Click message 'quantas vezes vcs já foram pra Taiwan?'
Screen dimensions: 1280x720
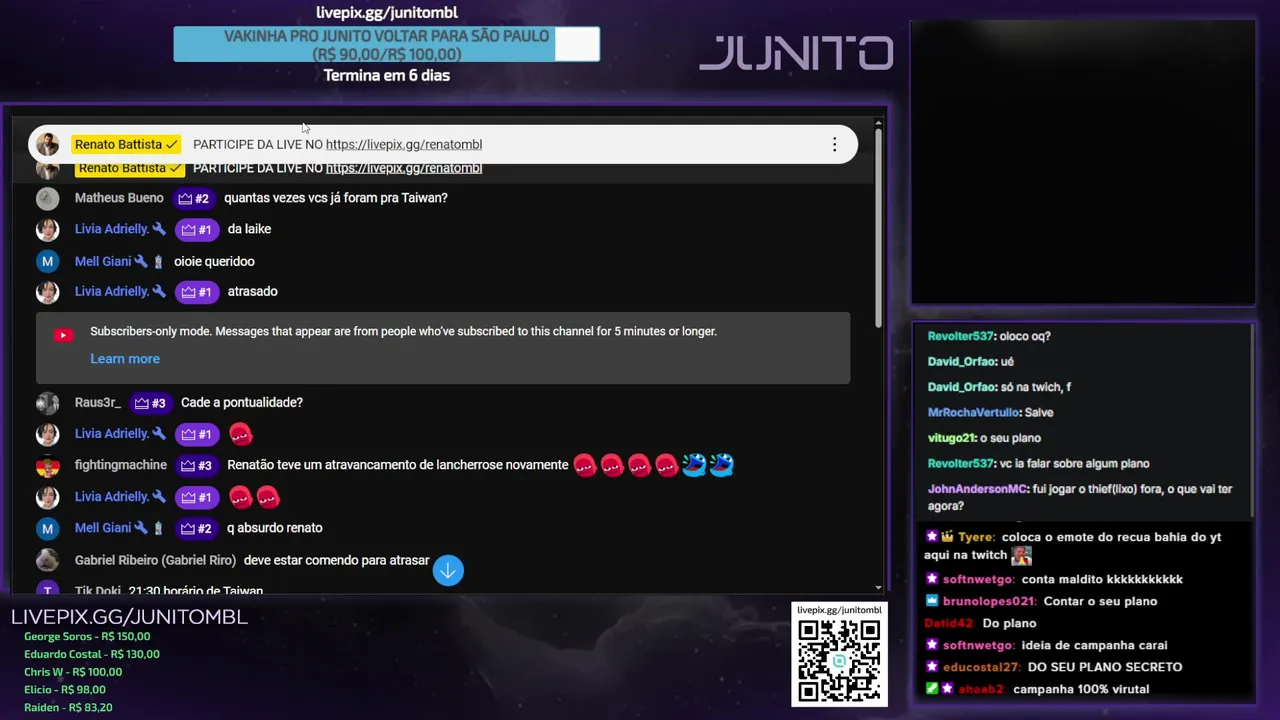[x=336, y=198]
